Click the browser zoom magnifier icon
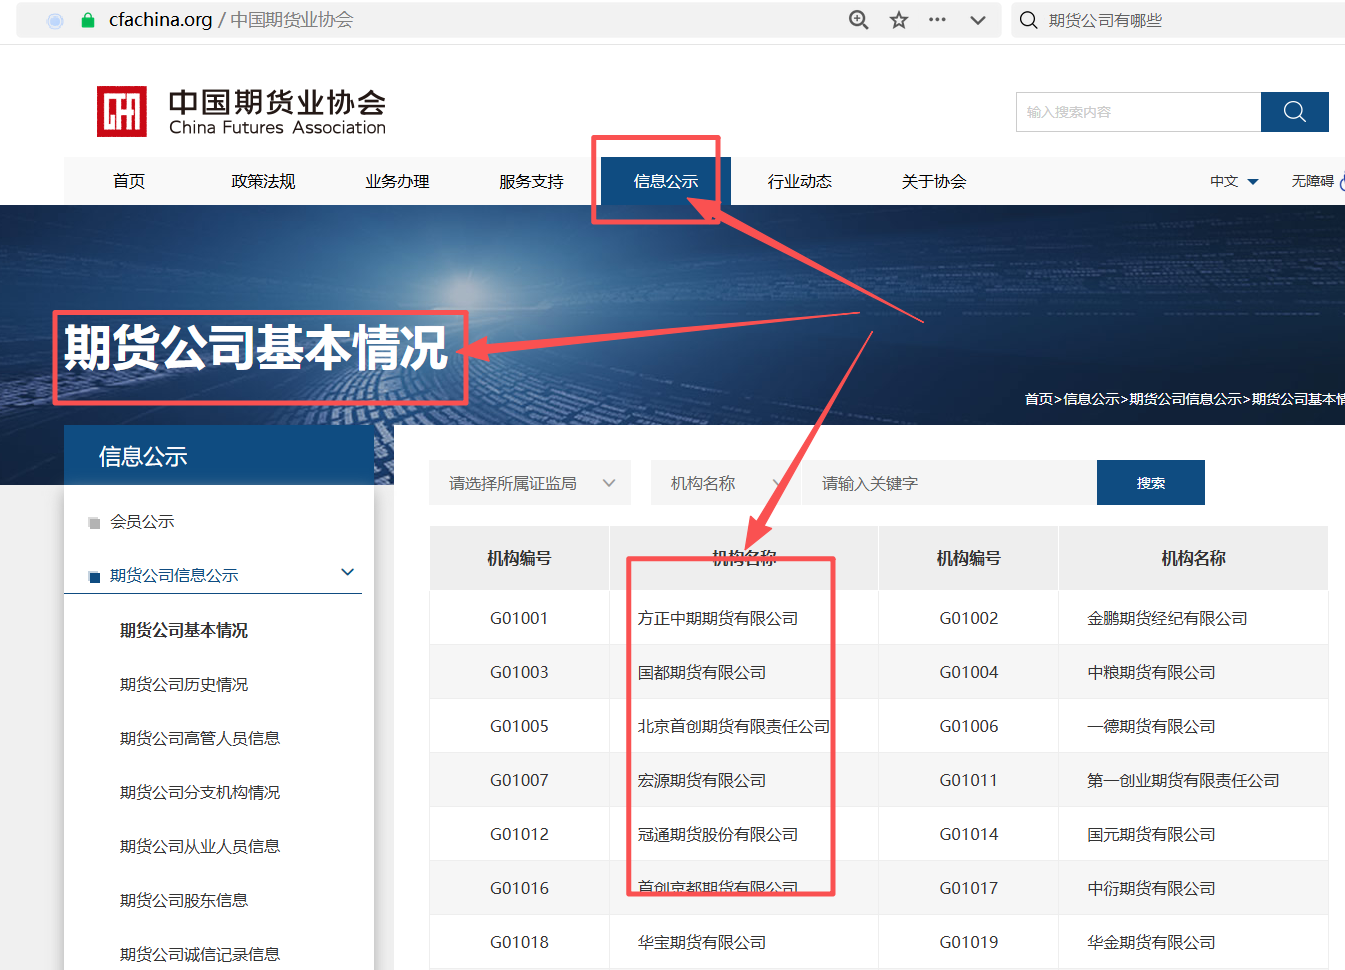1345x970 pixels. (x=858, y=20)
